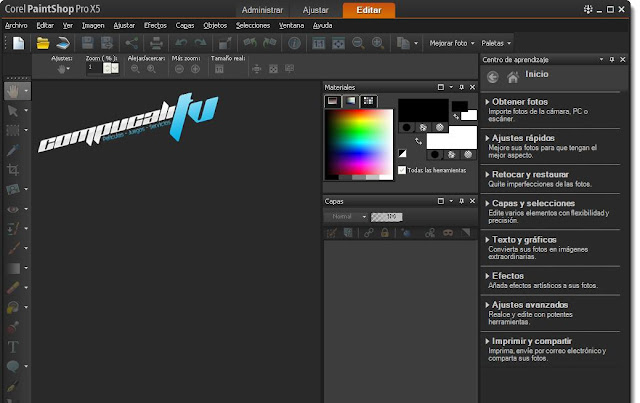The height and width of the screenshot is (403, 640).
Task: Open the Imagen menu
Action: coord(93,25)
